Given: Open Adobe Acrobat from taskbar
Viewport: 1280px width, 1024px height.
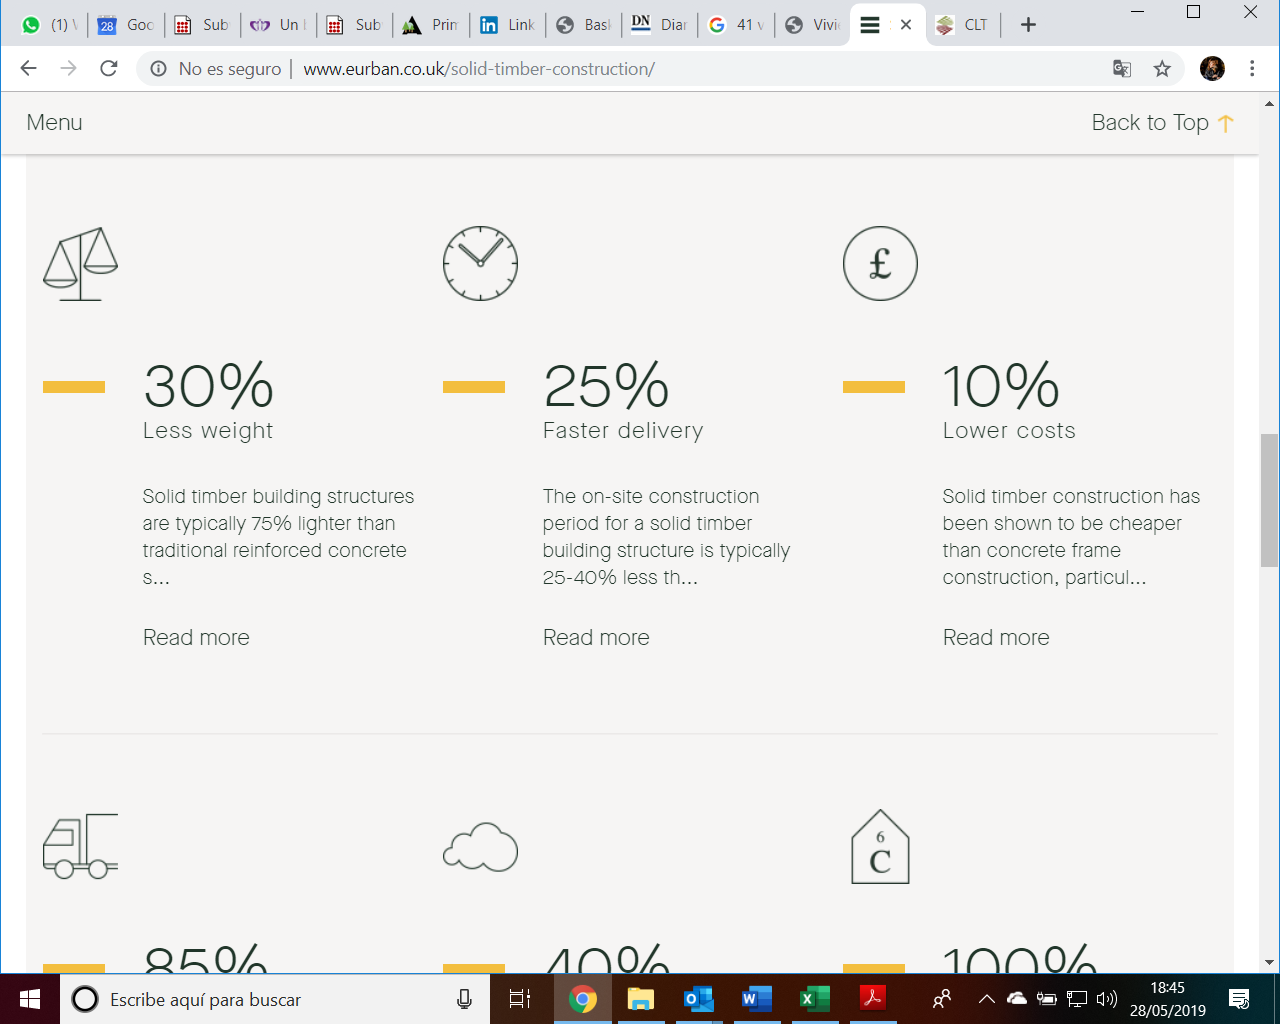Looking at the screenshot, I should [x=873, y=999].
